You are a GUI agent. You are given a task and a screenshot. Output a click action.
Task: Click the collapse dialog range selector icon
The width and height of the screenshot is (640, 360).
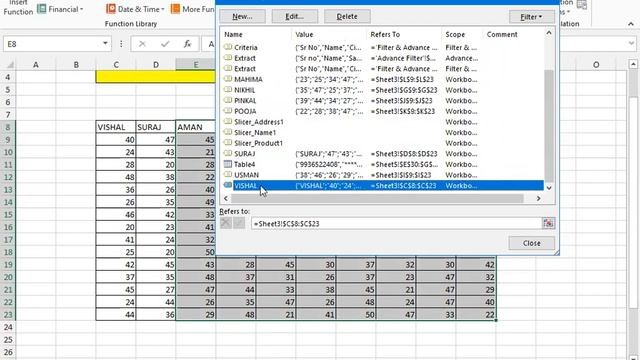548,223
